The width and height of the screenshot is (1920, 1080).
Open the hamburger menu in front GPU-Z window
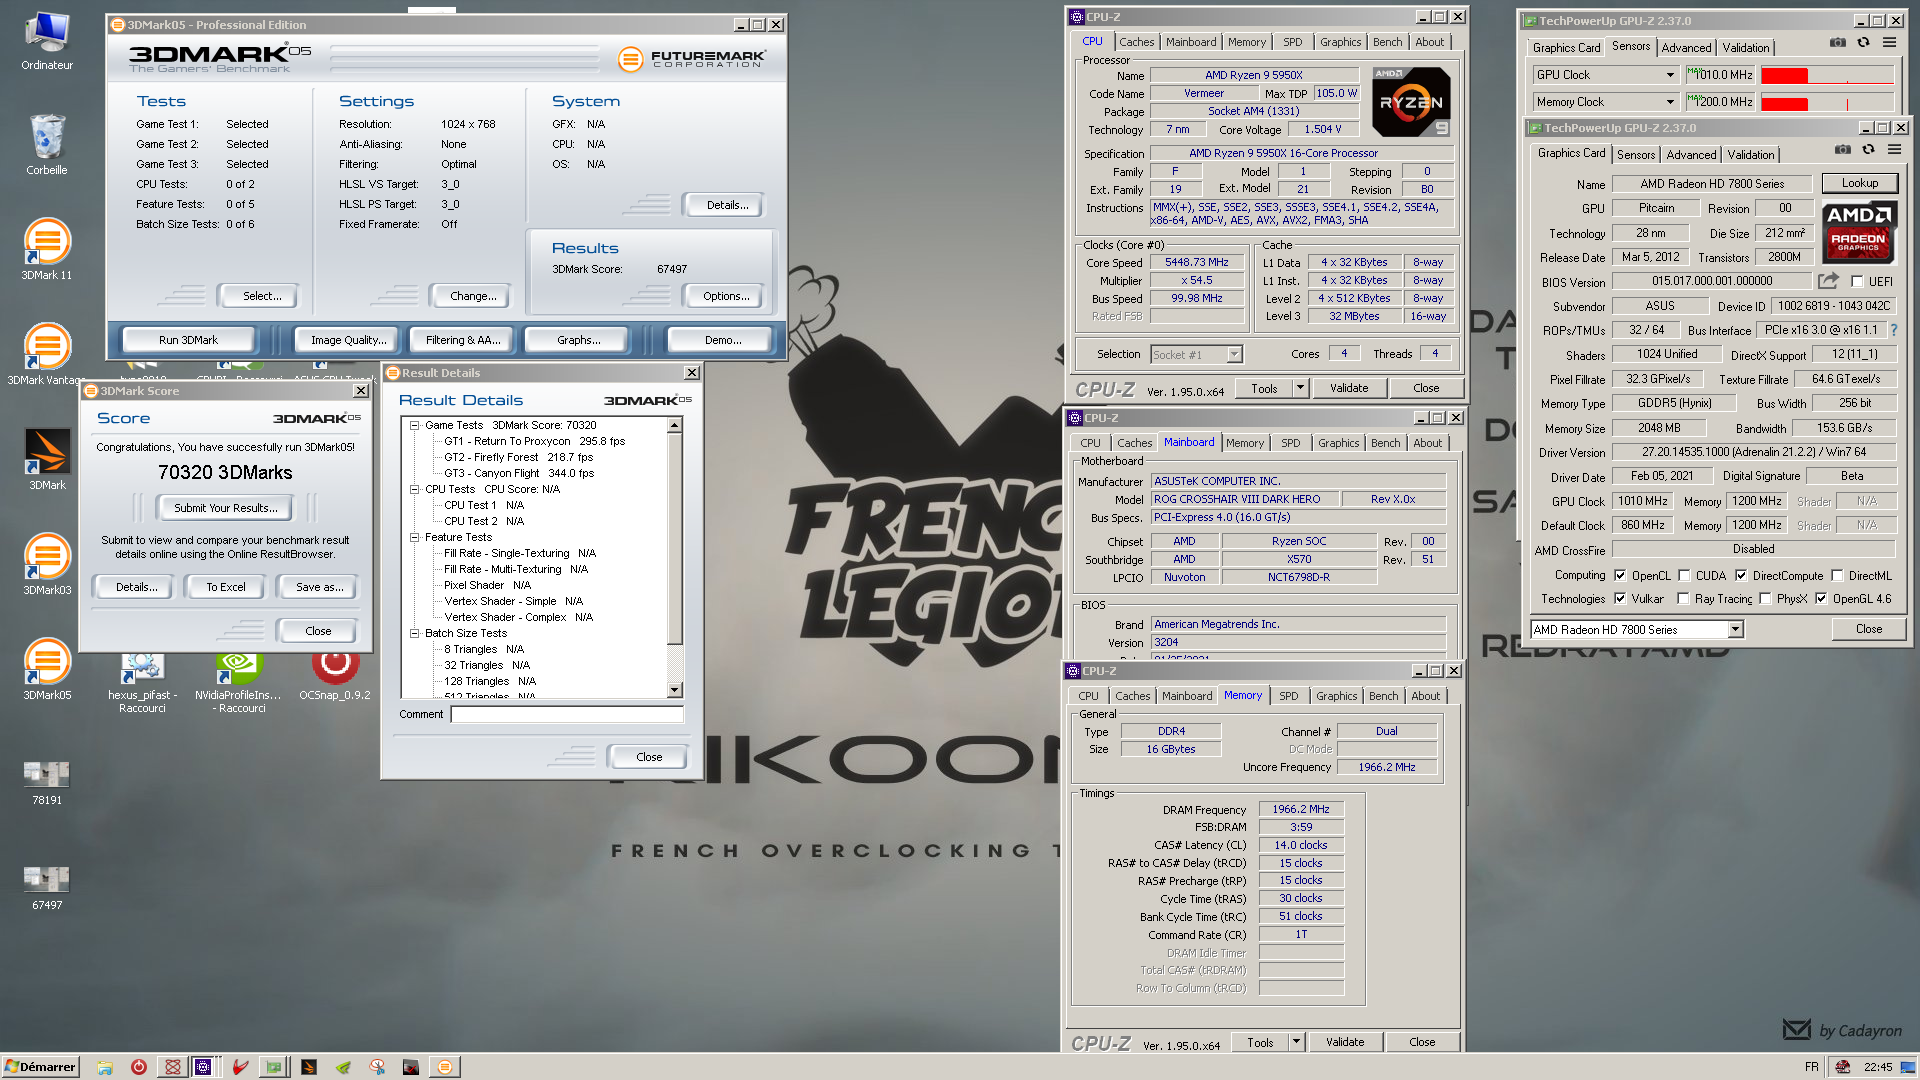[x=1894, y=149]
